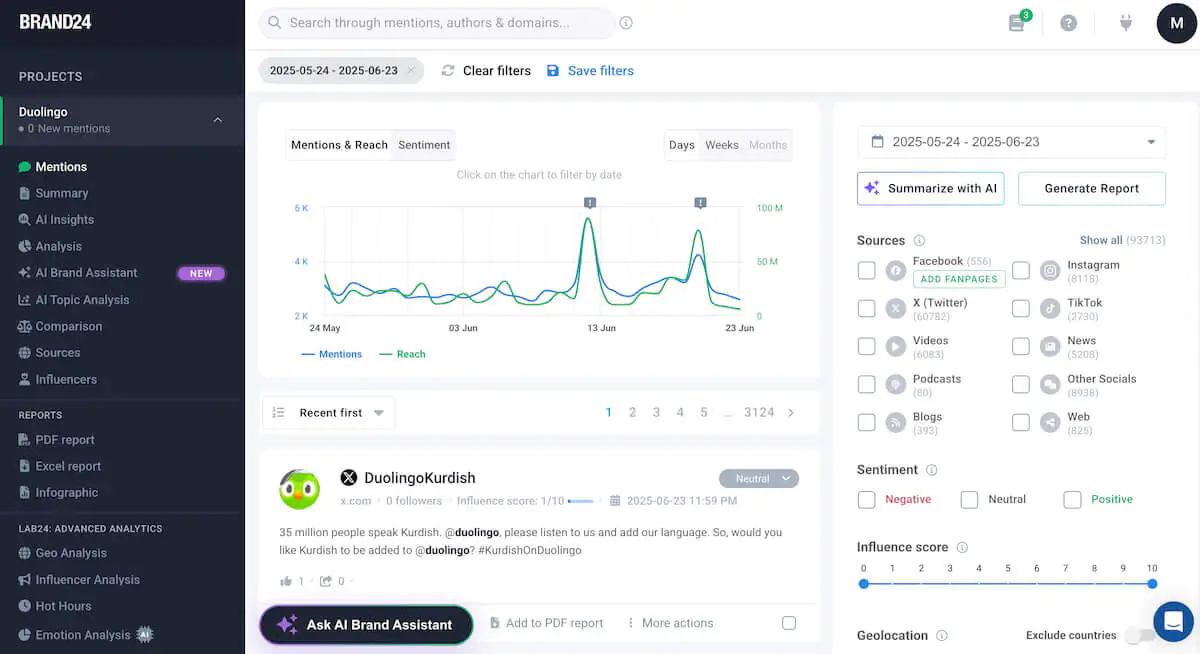Open the 2025-05-24 - 2025-06-23 date dropdown
Screen dimensions: 1200x654
tap(1010, 142)
